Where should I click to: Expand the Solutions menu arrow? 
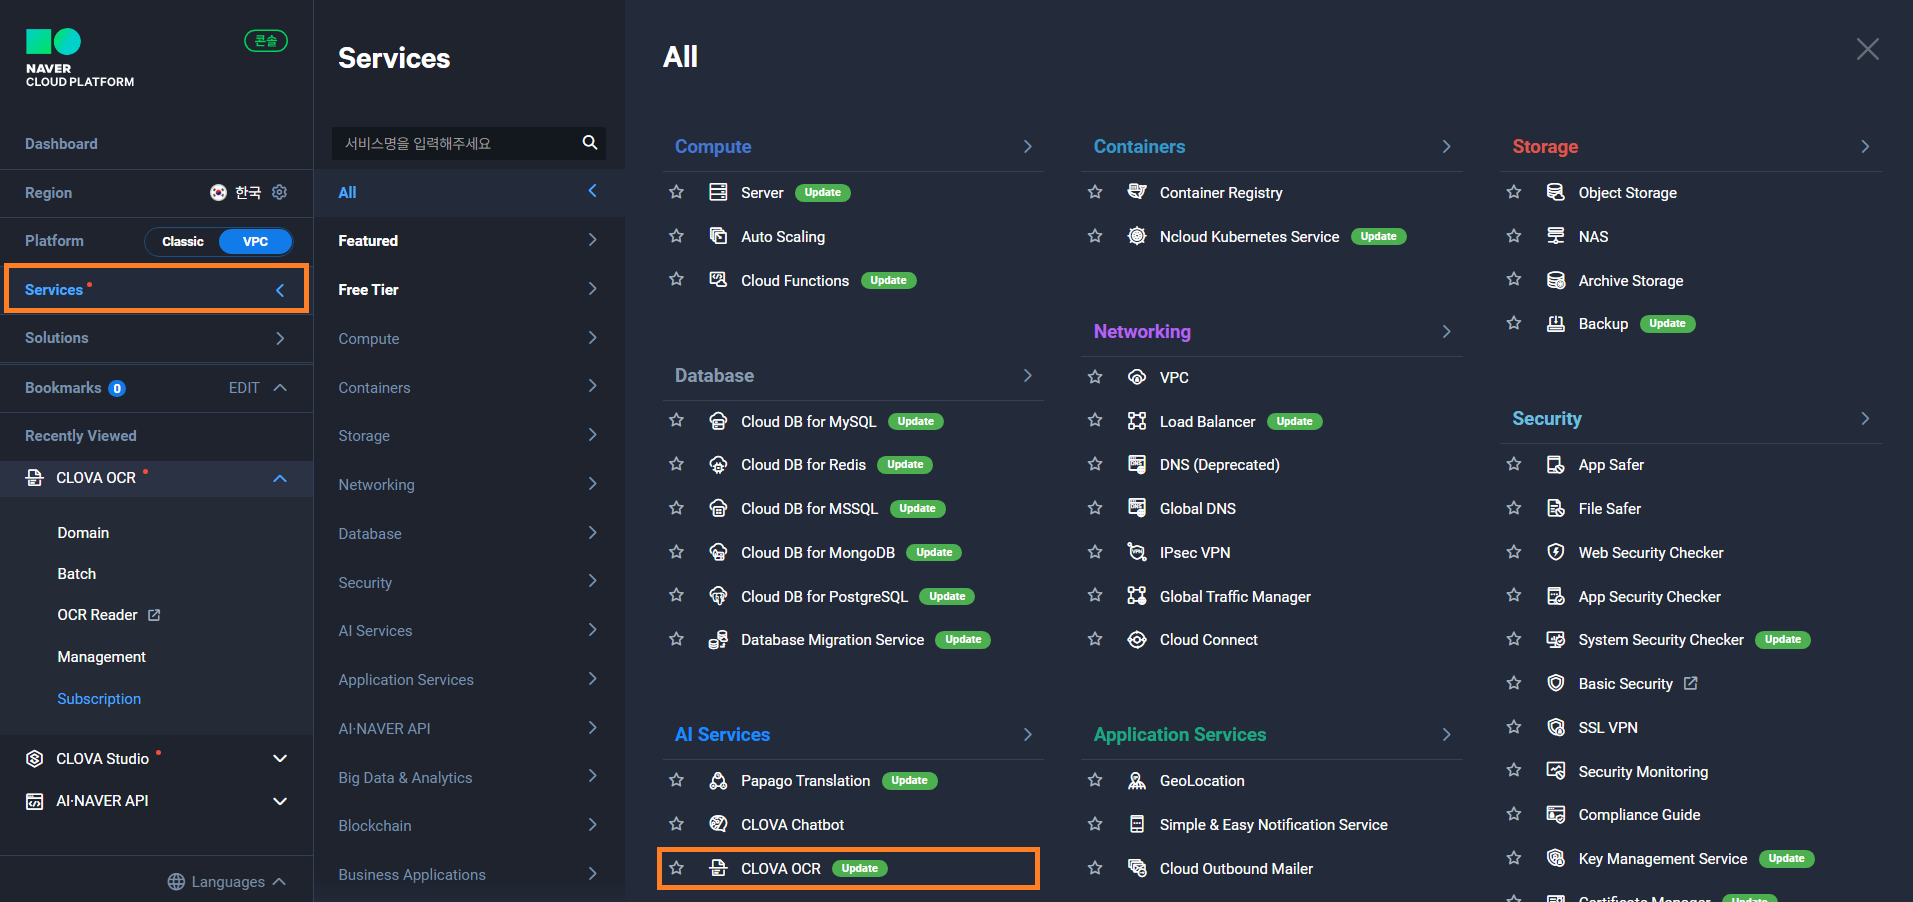(x=280, y=338)
